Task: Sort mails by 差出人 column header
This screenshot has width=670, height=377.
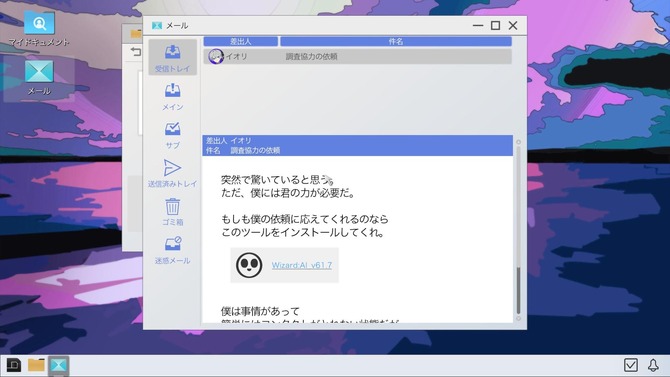Action: click(241, 41)
